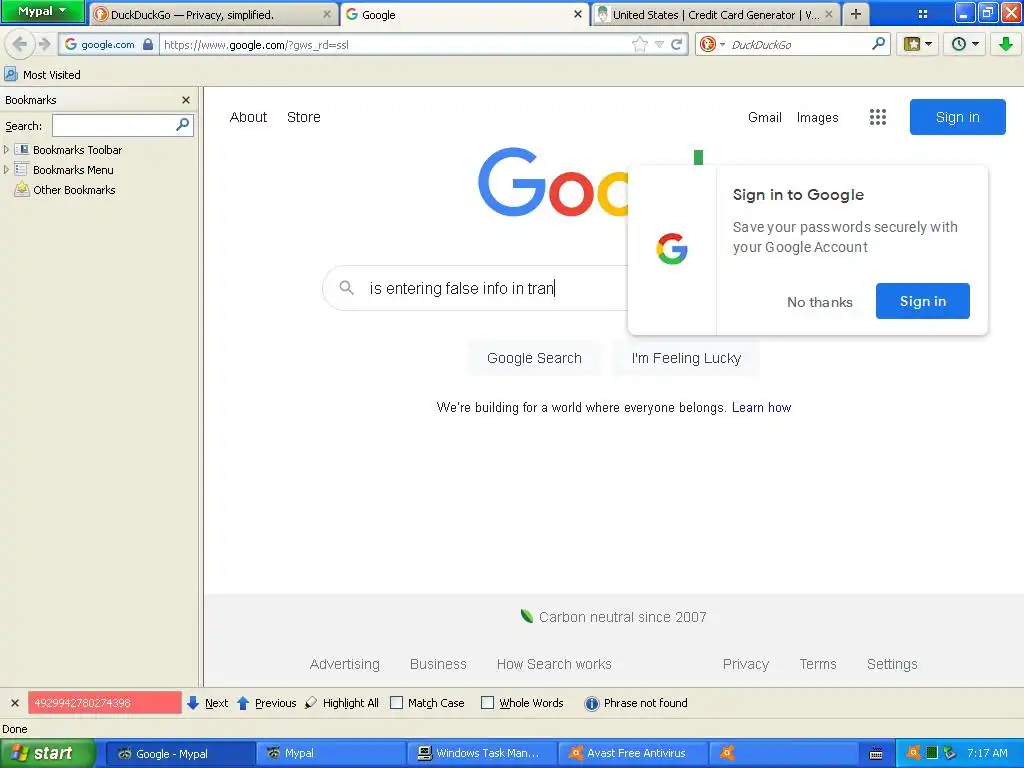
Task: Enable the Match Case checkbox
Action: tap(396, 703)
